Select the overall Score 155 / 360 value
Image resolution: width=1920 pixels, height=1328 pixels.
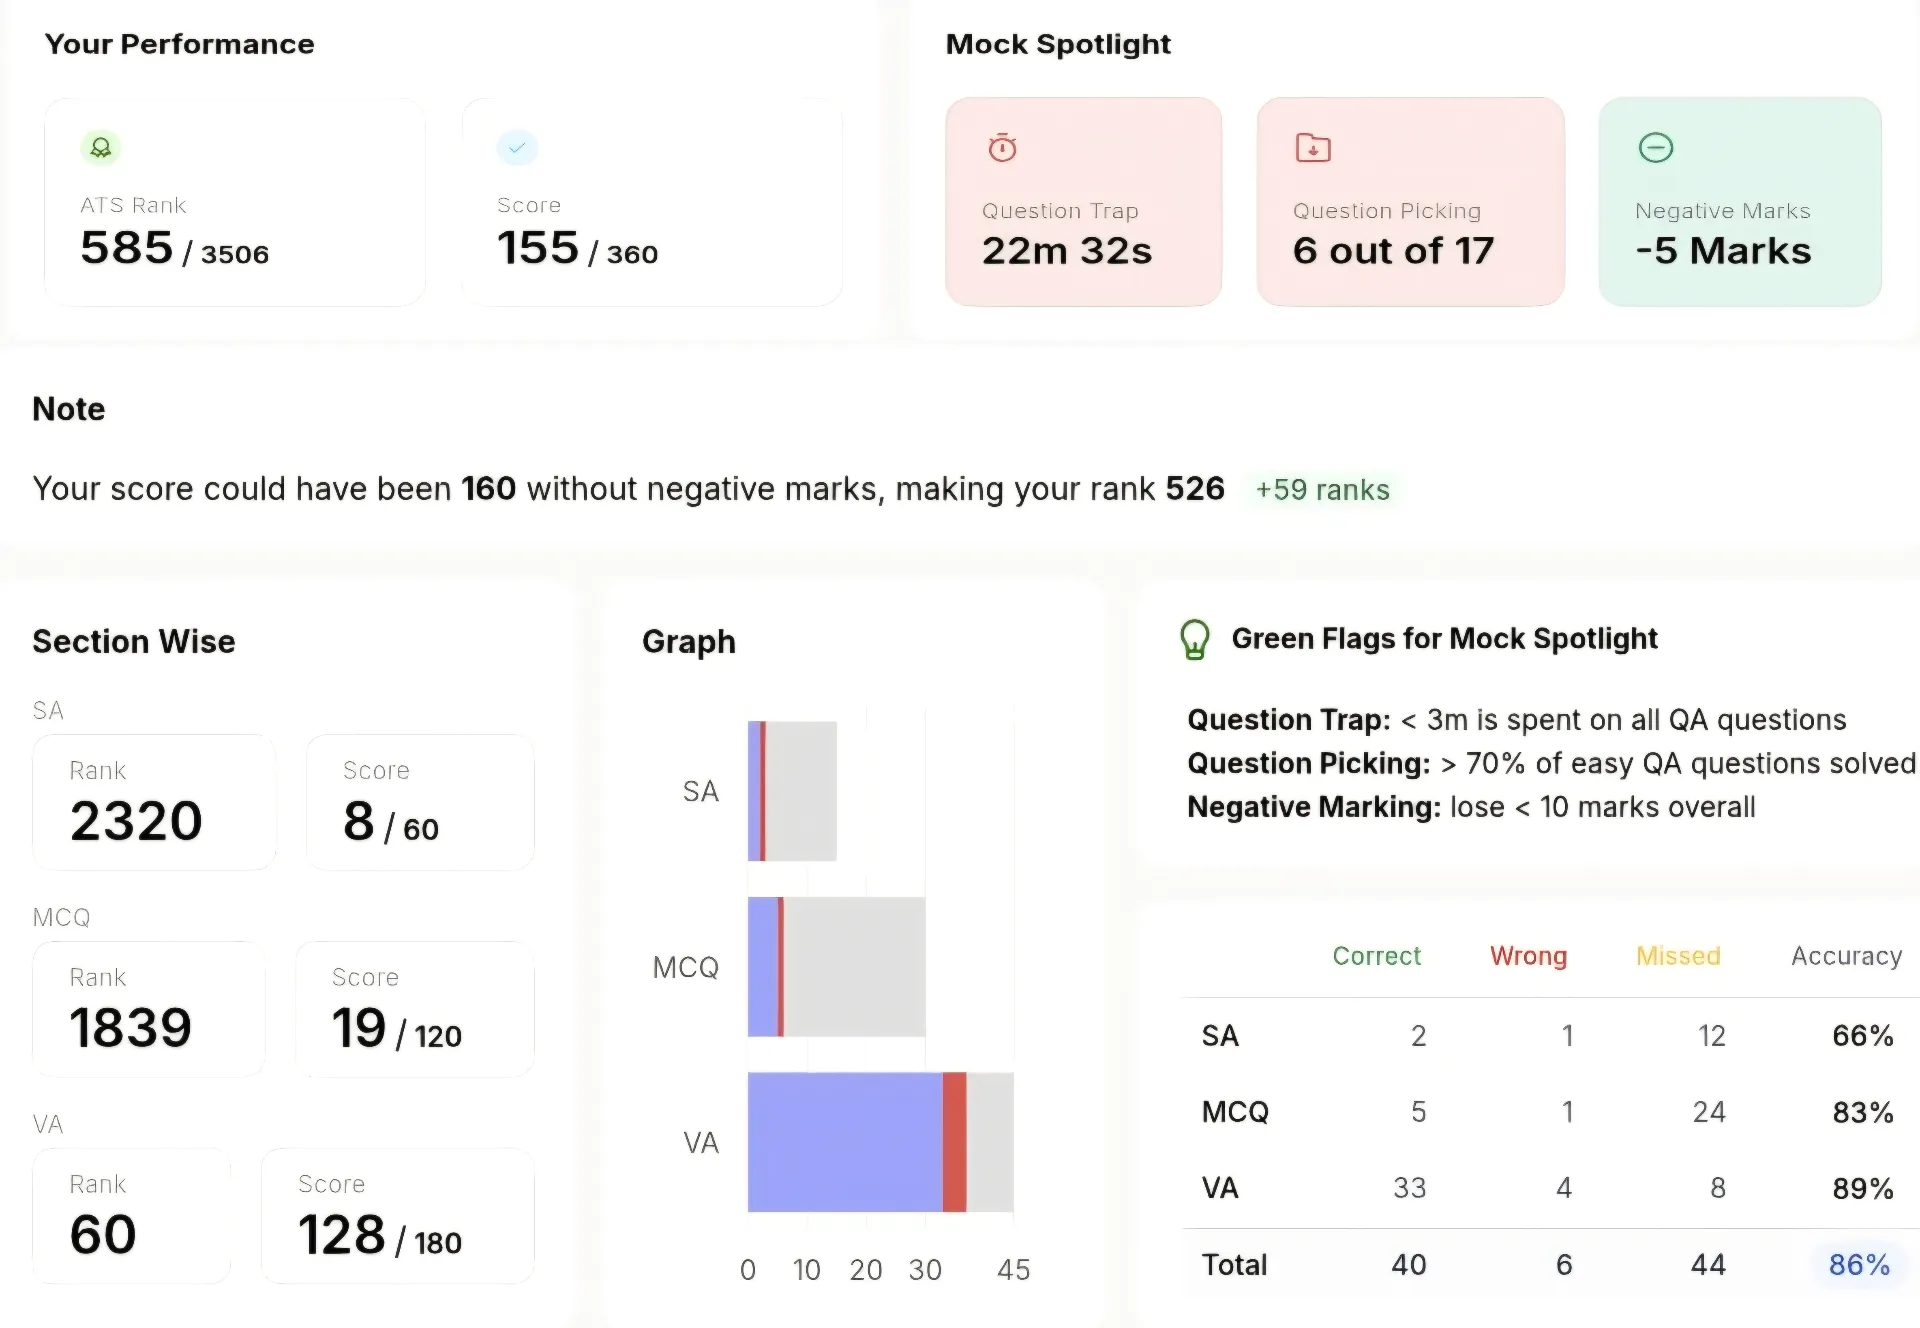(x=578, y=248)
